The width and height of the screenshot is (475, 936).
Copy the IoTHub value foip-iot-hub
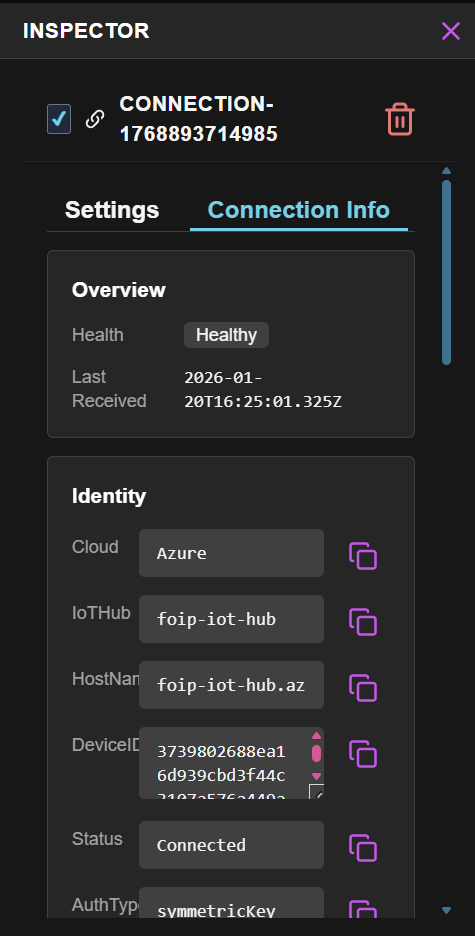coord(363,622)
